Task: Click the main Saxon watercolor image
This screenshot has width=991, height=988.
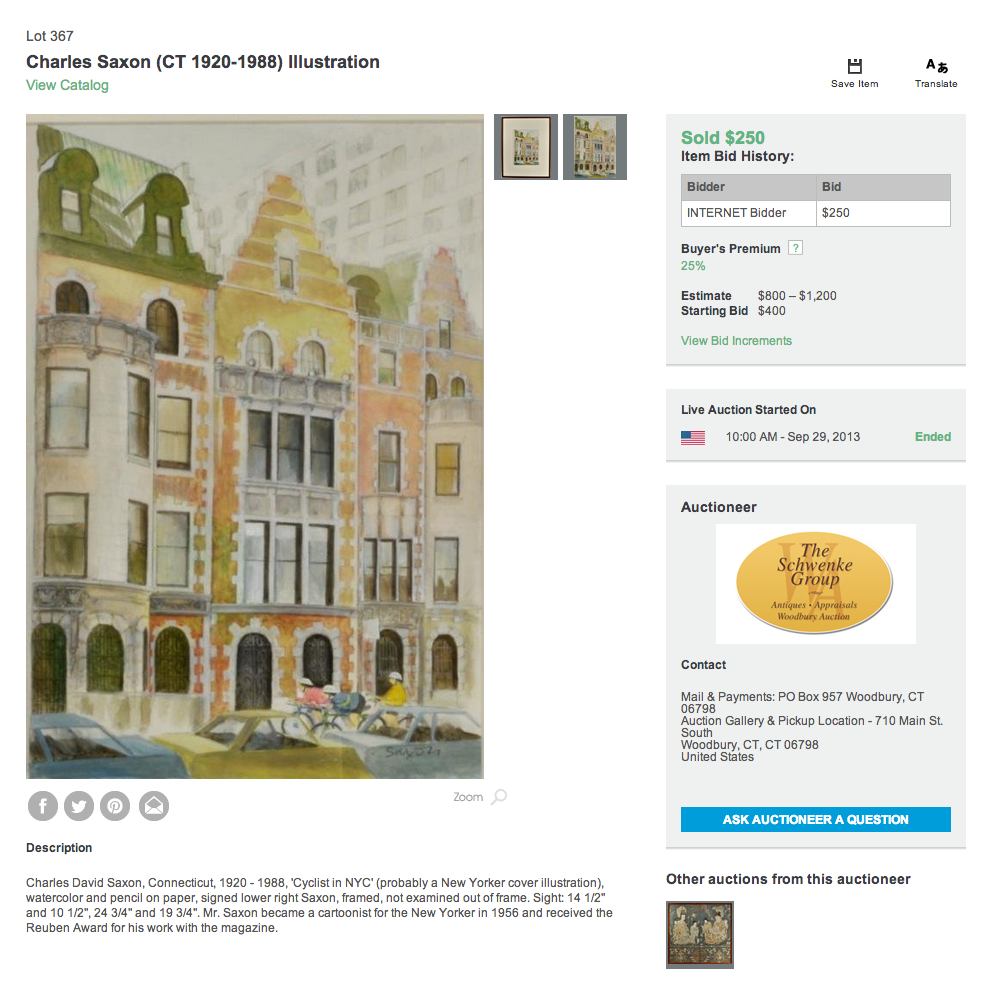Action: (x=255, y=446)
